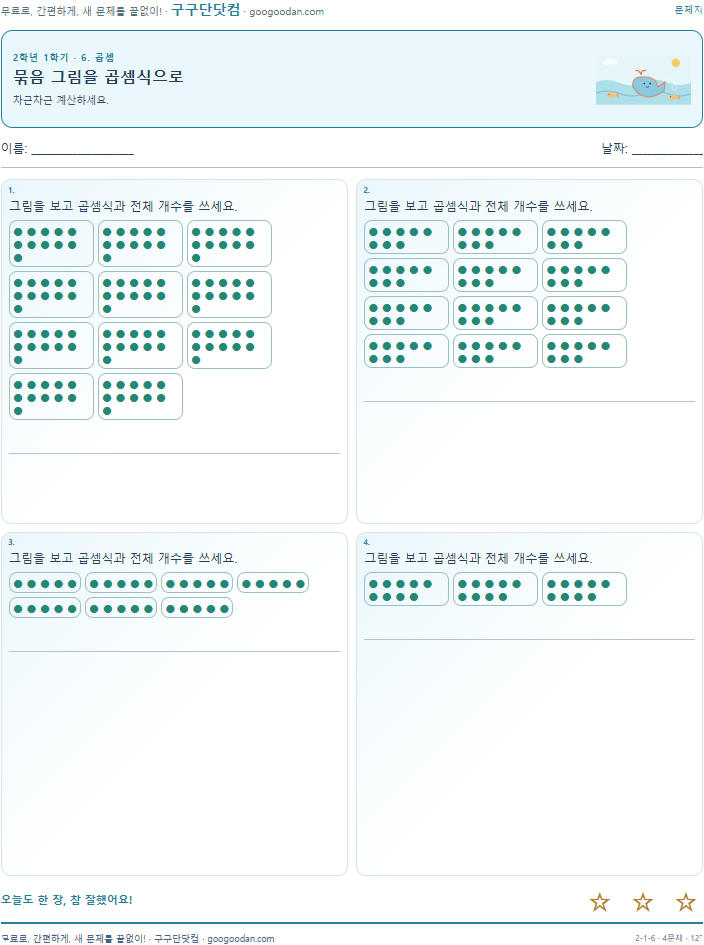Click problem 2's instruction sentence

[478, 206]
